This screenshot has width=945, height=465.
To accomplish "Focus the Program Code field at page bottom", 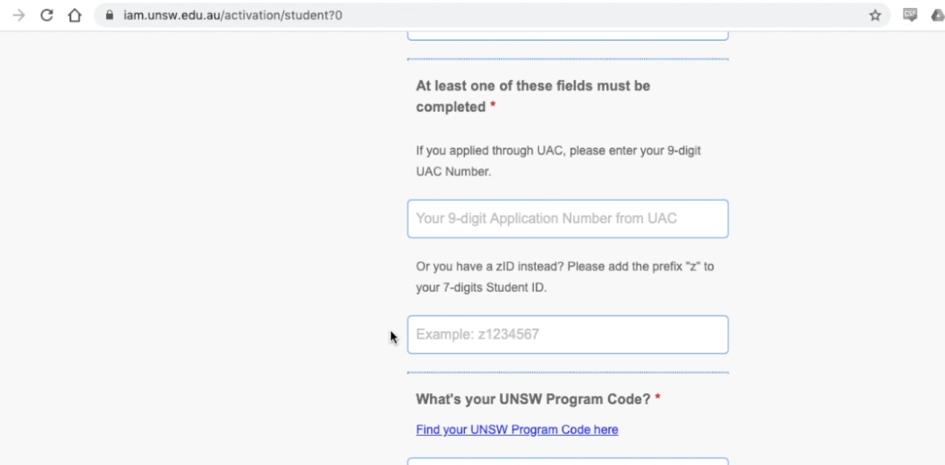I will click(x=567, y=461).
